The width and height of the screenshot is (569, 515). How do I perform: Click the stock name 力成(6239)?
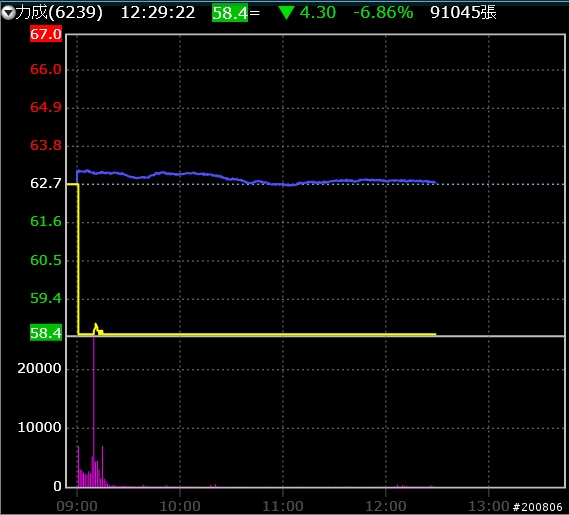[59, 13]
